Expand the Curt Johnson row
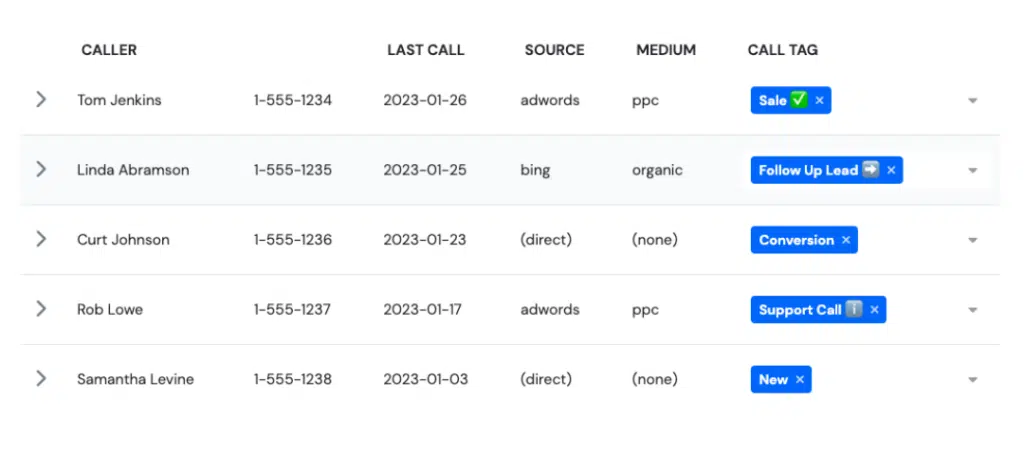 (x=41, y=239)
